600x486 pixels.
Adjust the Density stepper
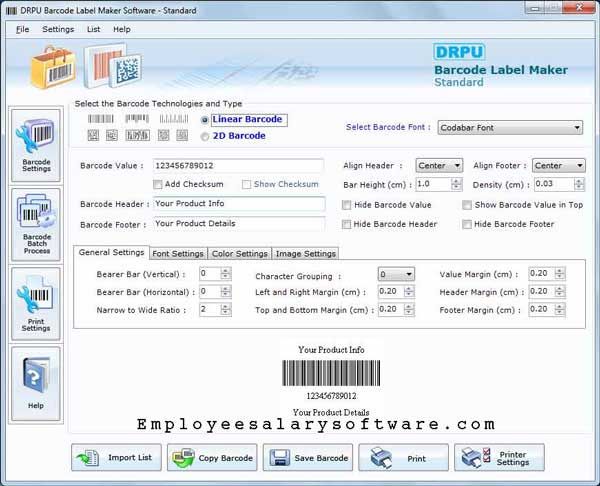(579, 184)
